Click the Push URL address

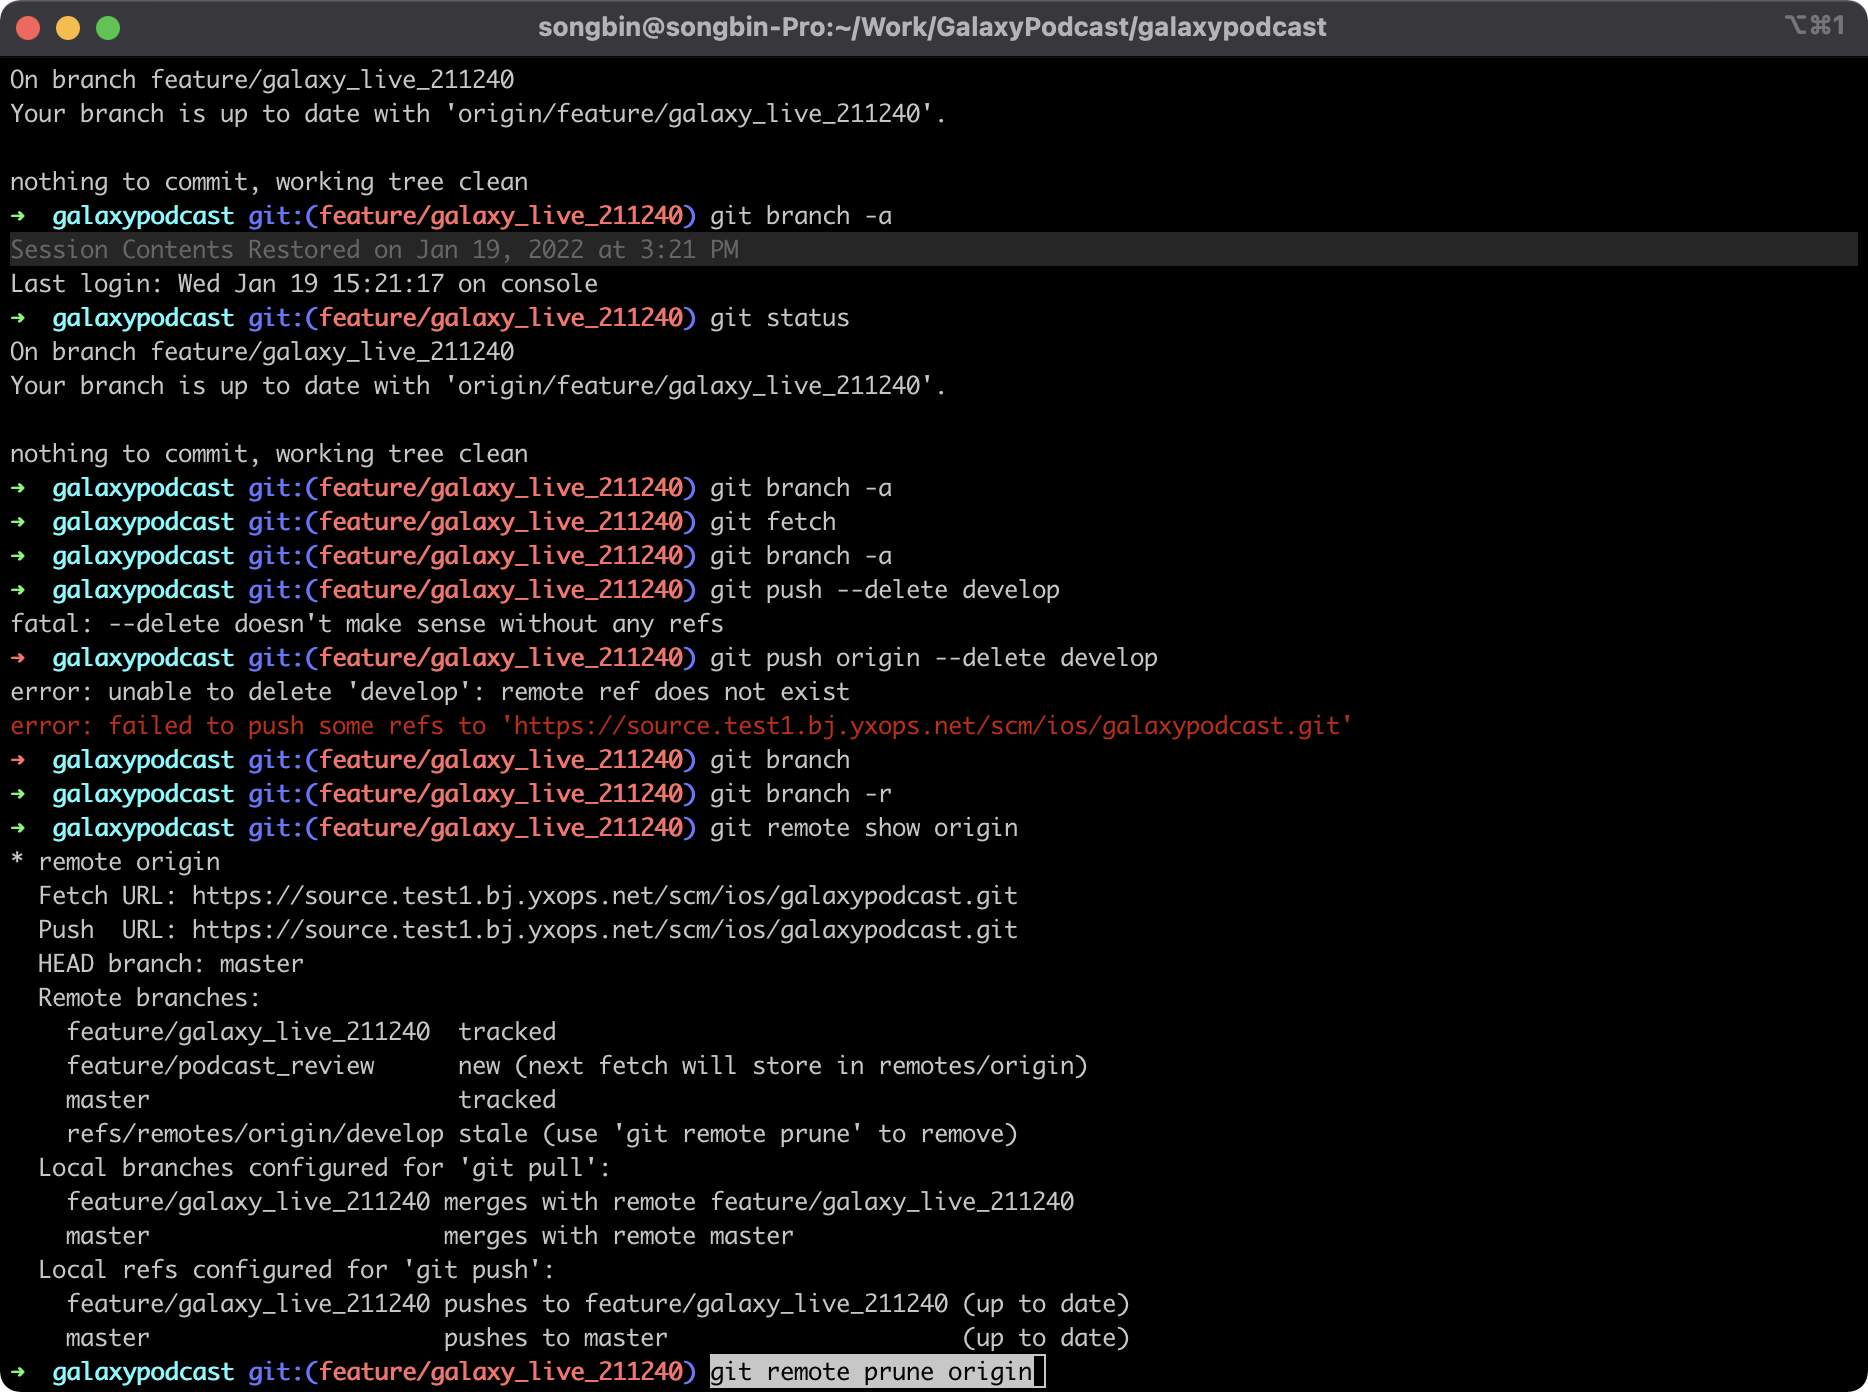click(605, 930)
